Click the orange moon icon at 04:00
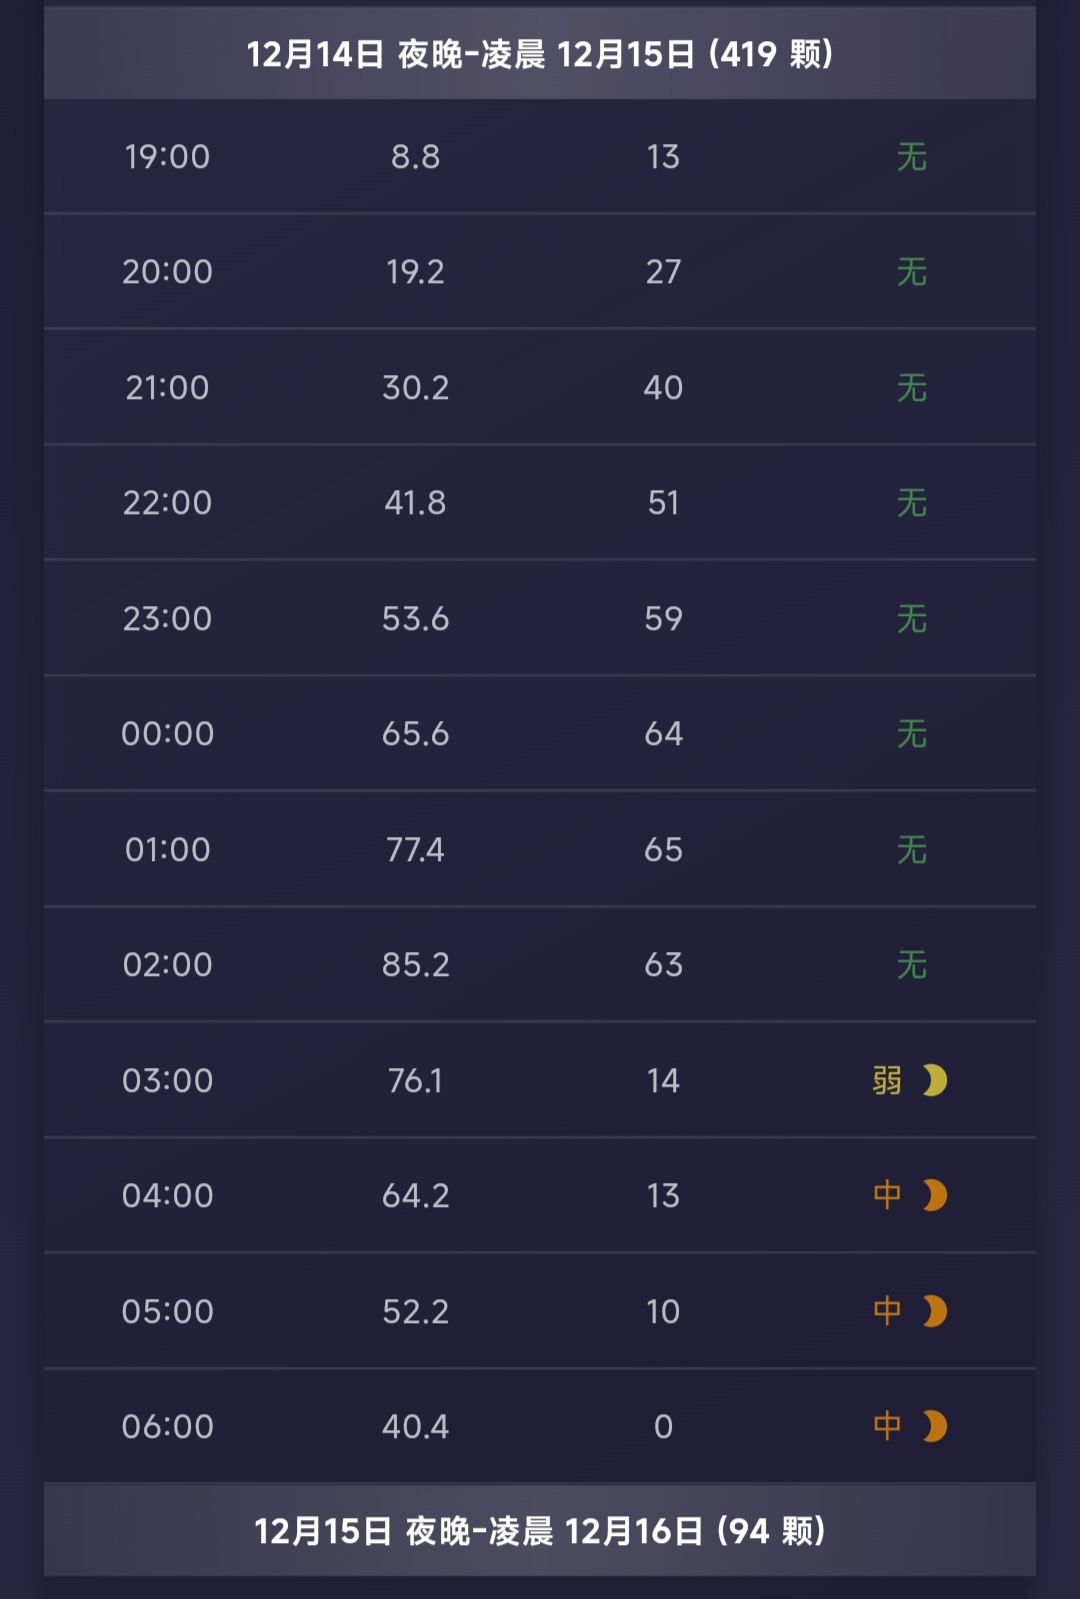 point(934,1195)
